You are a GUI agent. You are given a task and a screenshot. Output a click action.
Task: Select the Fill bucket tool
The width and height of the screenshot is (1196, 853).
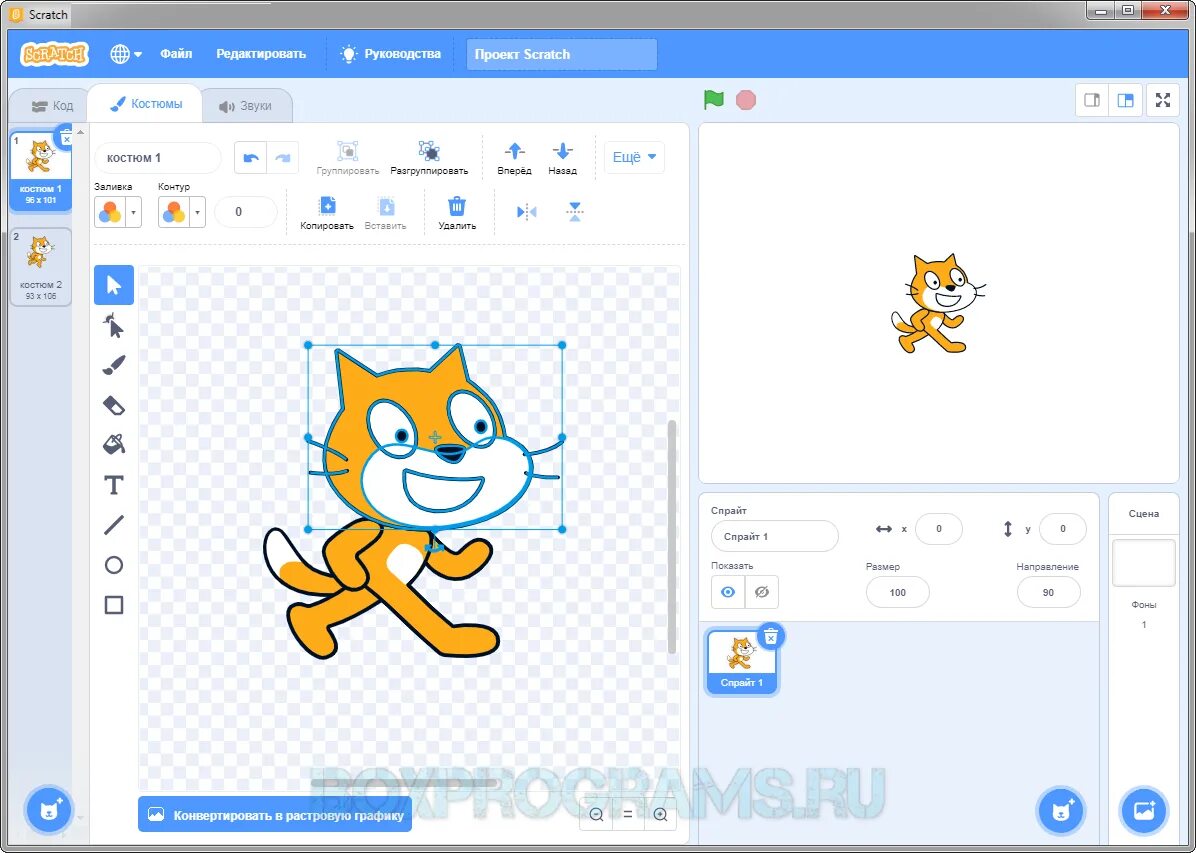click(x=114, y=445)
